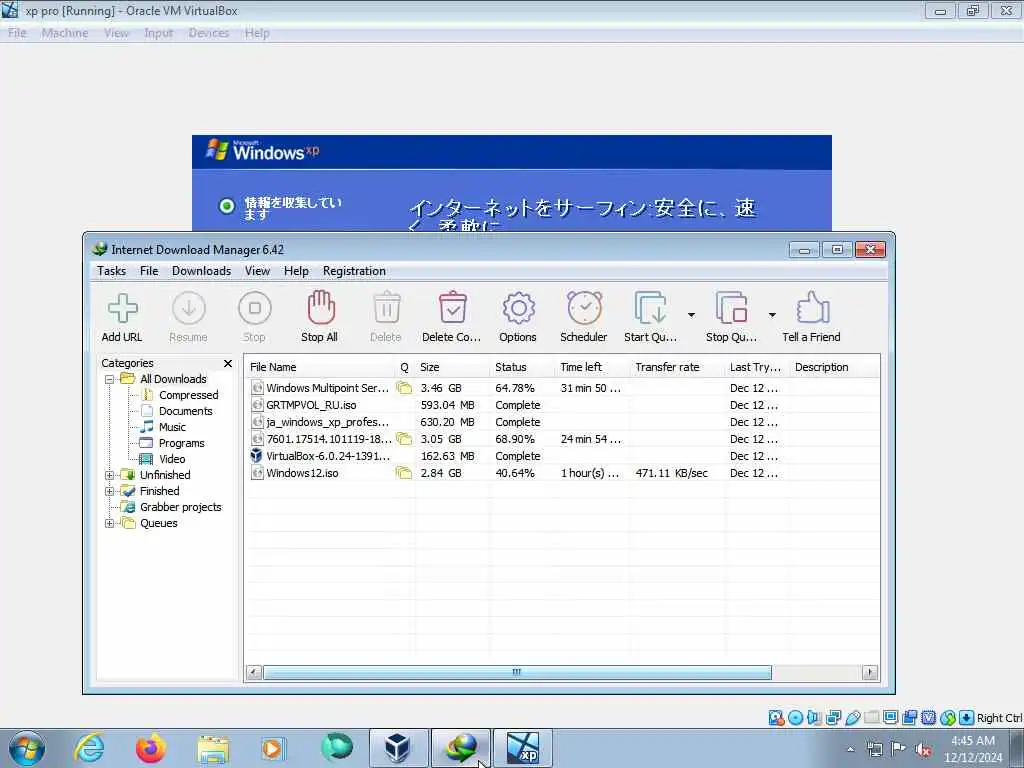The height and width of the screenshot is (768, 1024).
Task: Click the Delete Completed toolbar icon
Action: [x=453, y=308]
